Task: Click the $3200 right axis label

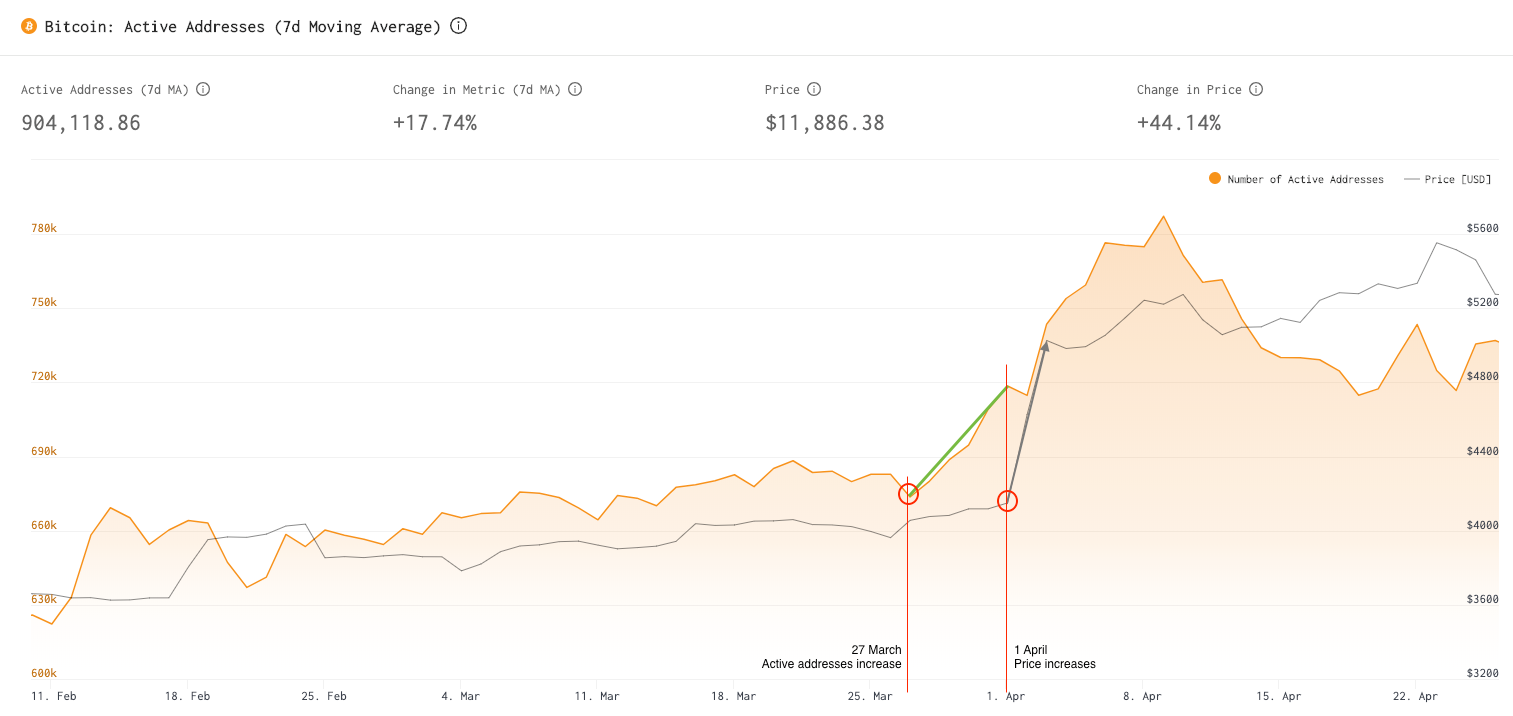Action: (x=1483, y=674)
